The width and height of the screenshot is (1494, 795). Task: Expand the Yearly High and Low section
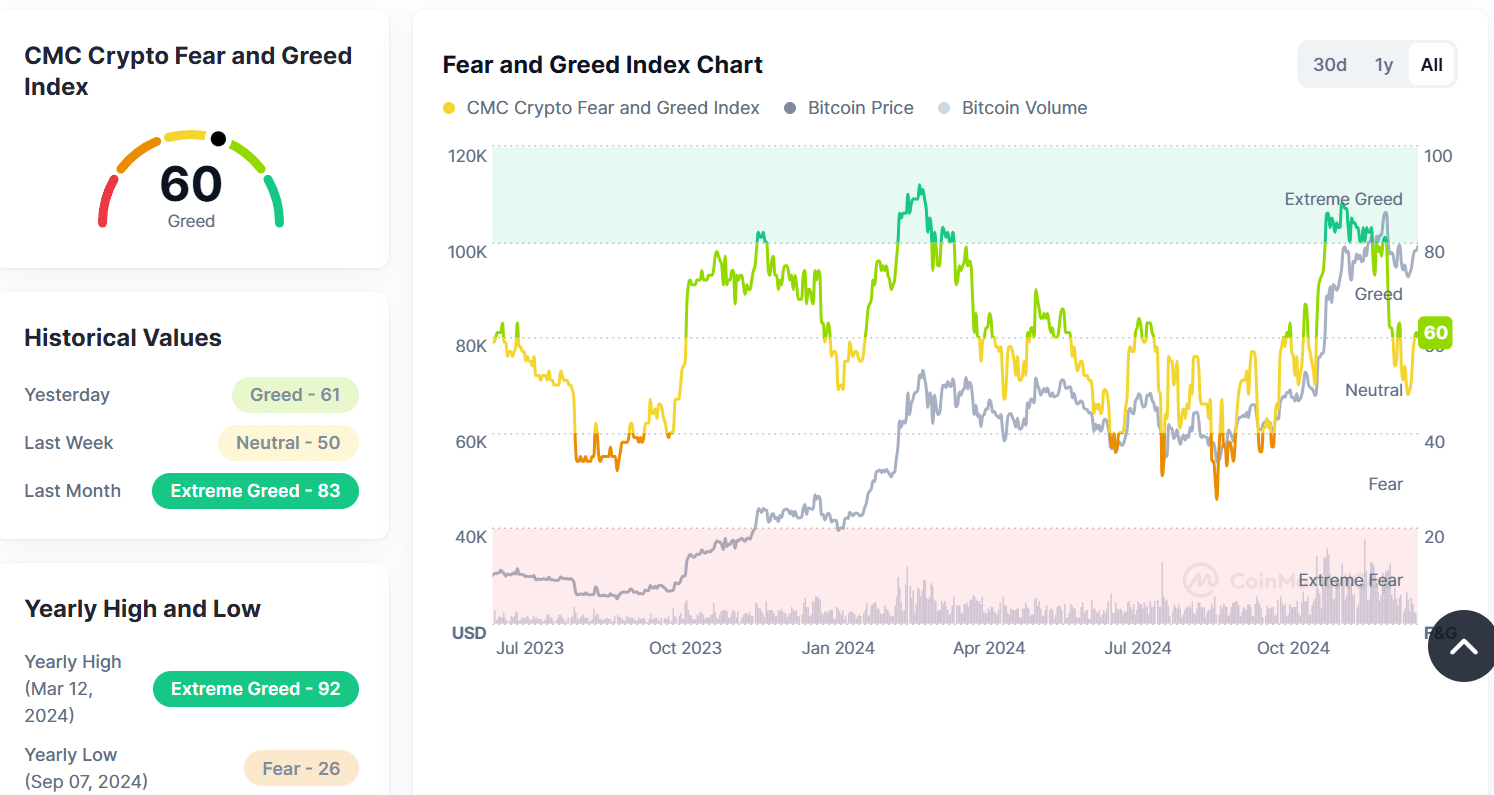pos(142,608)
